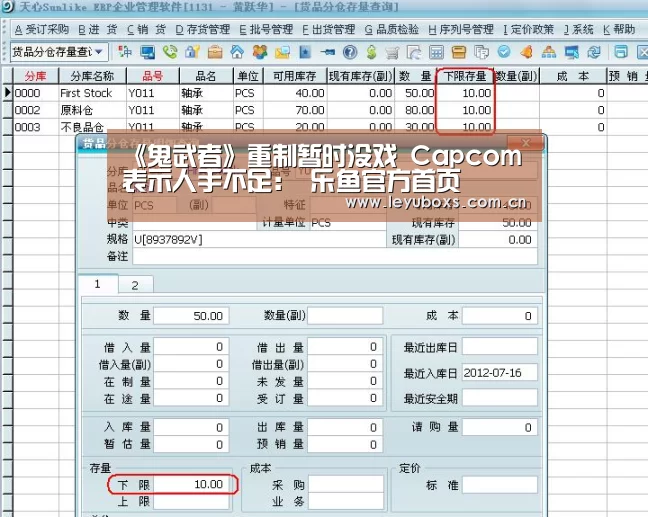The height and width of the screenshot is (517, 648).
Task: Click the copy documents toolbar icon
Action: 481,52
